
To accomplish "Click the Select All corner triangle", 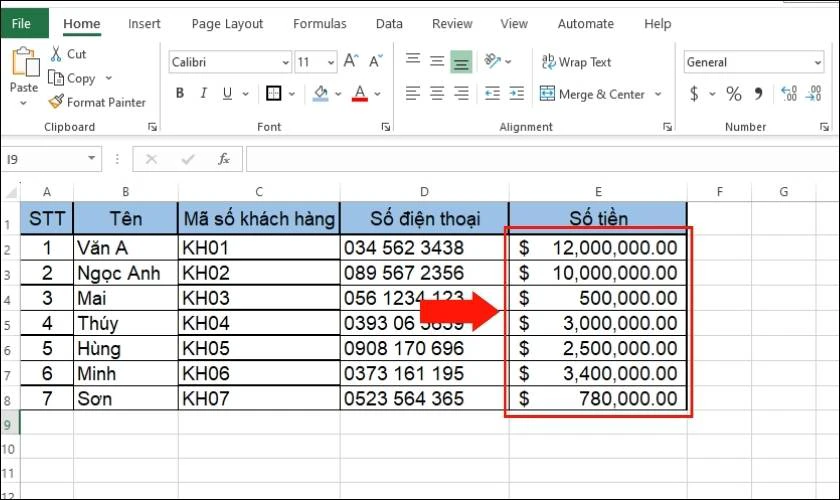I will [x=11, y=192].
